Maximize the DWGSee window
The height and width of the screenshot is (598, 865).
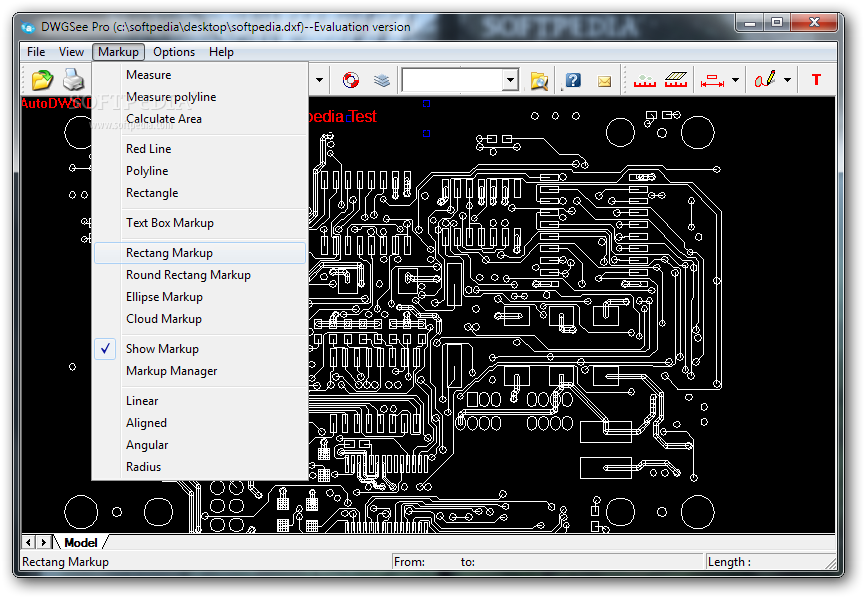click(777, 23)
